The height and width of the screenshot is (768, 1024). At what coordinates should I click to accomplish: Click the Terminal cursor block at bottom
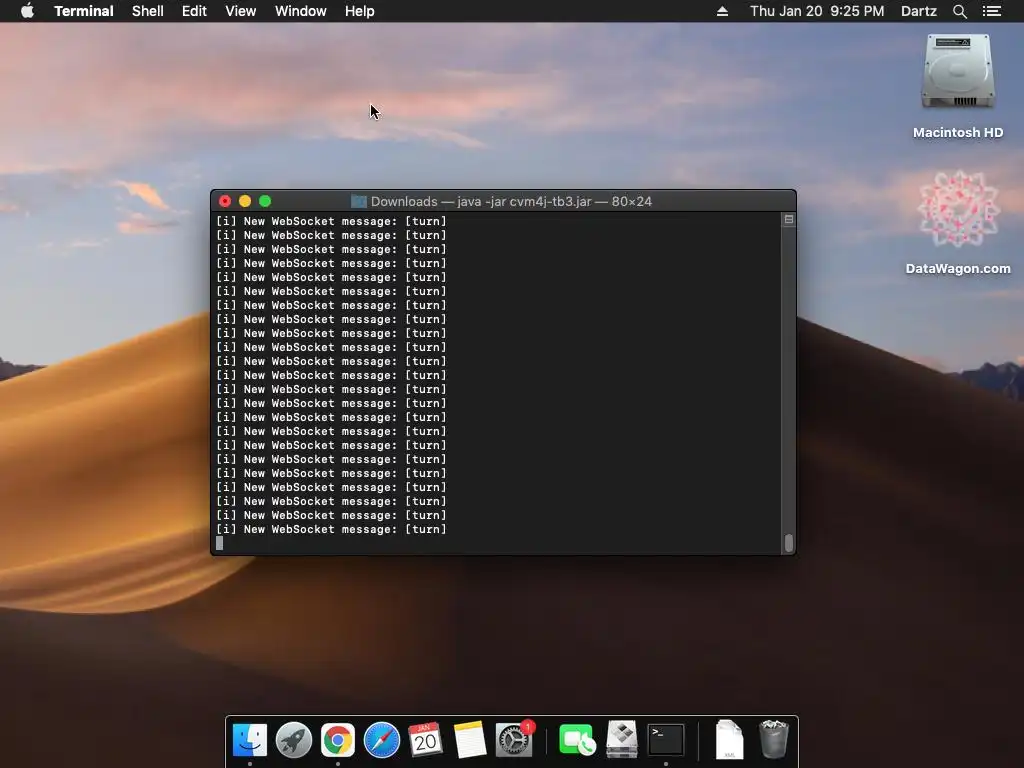(x=219, y=543)
